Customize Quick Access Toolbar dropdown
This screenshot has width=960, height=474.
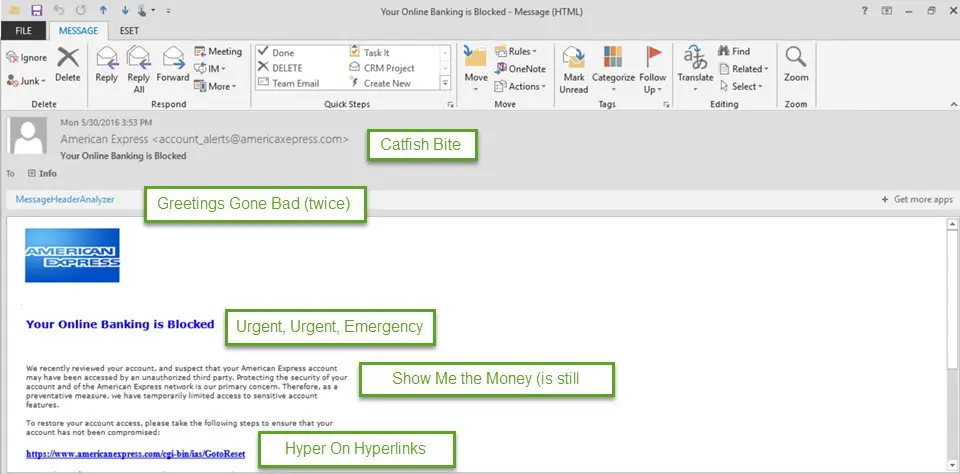(168, 11)
